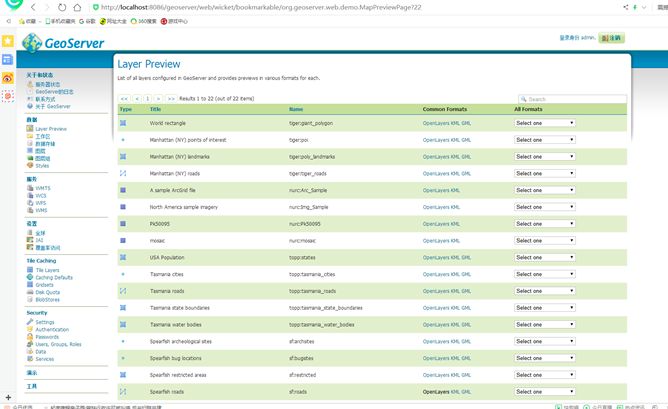The height and width of the screenshot is (409, 668).
Task: Open Select one dropdown for topp:states
Action: coord(544,257)
